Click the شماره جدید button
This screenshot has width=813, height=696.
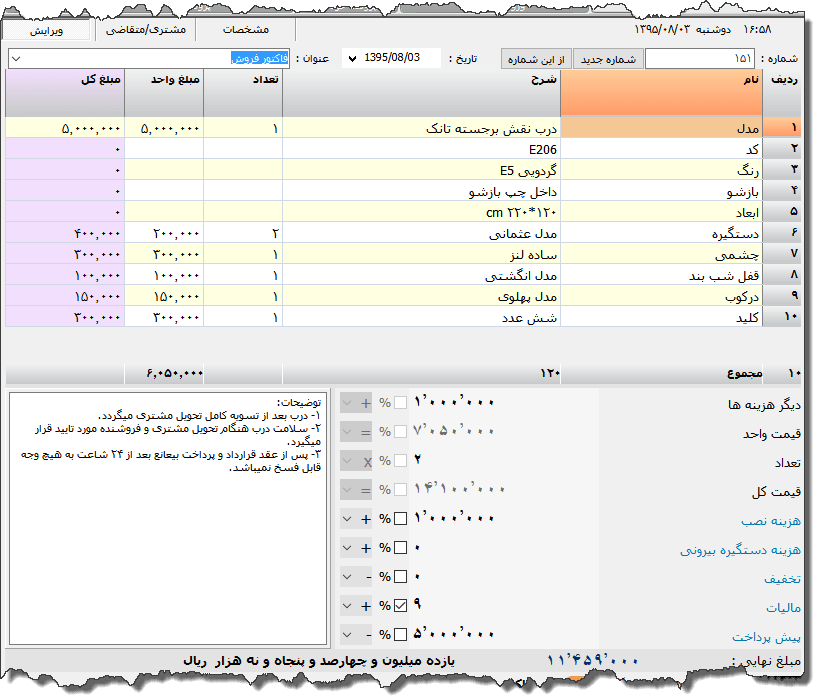tap(607, 59)
